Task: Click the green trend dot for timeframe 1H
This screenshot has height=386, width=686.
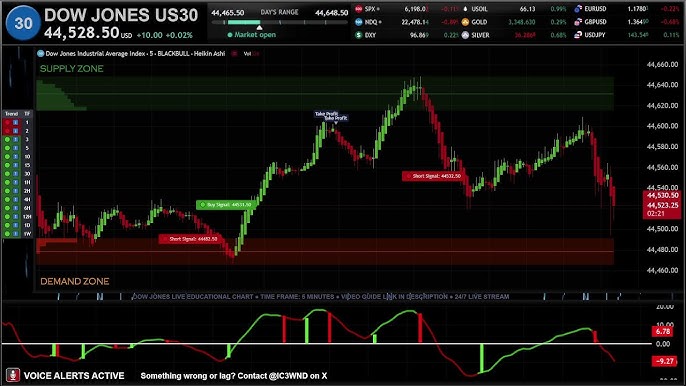Action: 7,182
